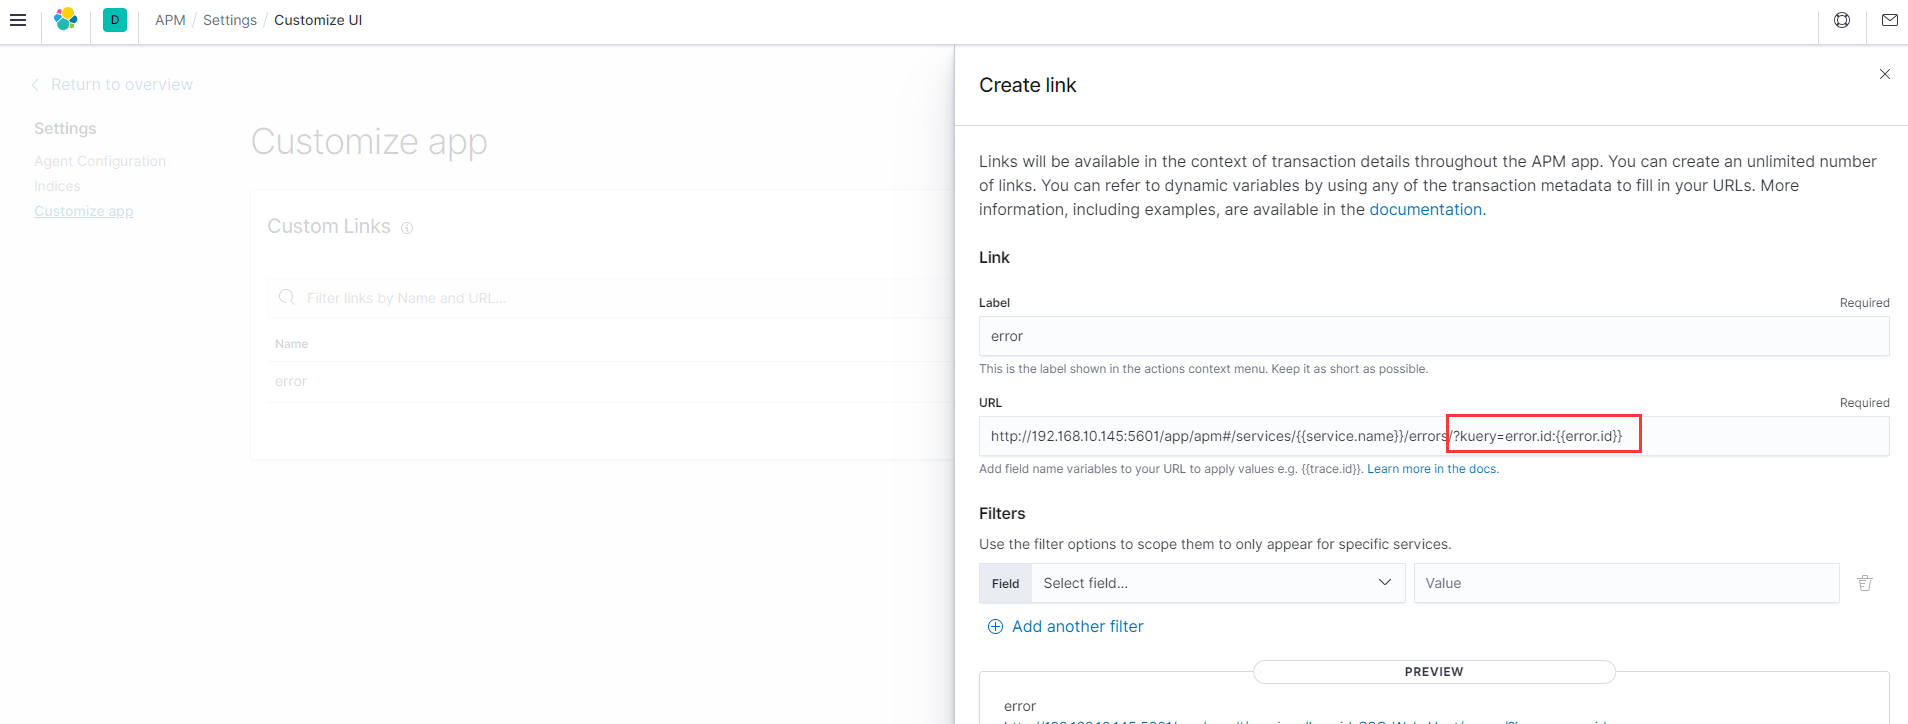Open the help icon in header

pos(1842,20)
